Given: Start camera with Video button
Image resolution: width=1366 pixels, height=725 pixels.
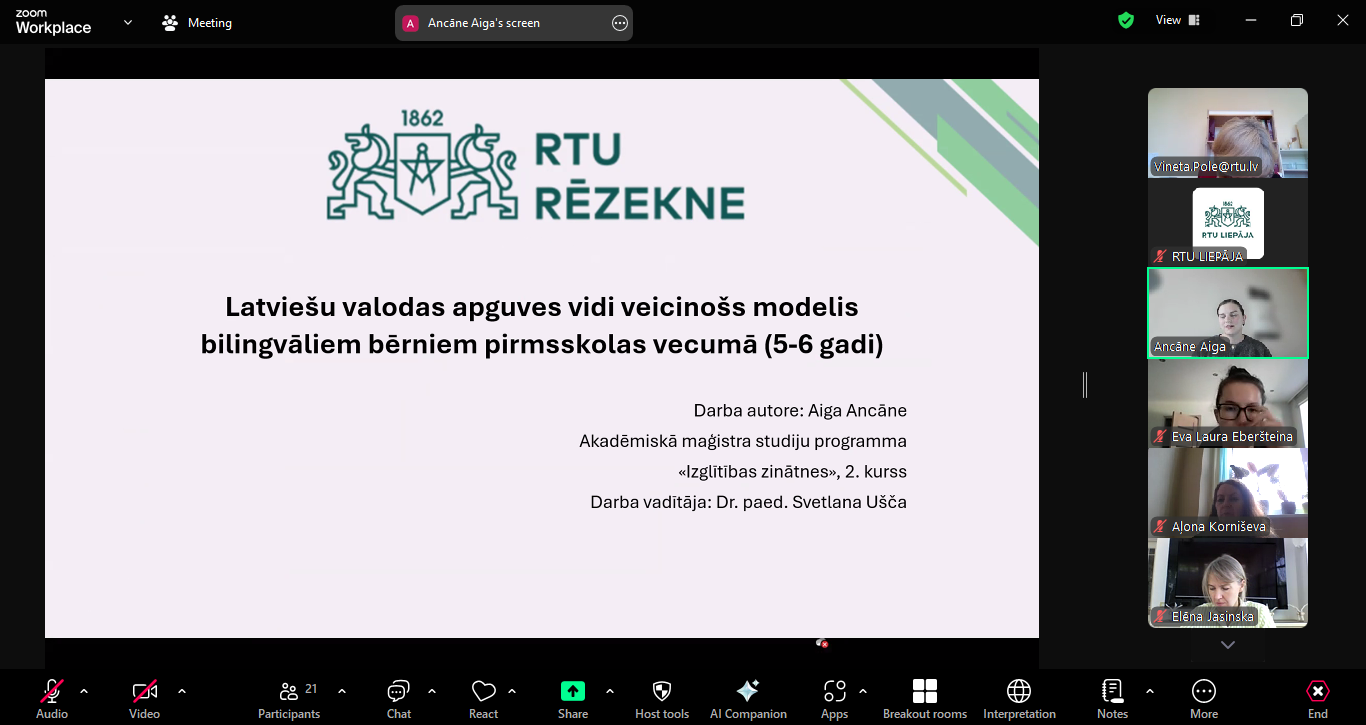Looking at the screenshot, I should pyautogui.click(x=144, y=698).
